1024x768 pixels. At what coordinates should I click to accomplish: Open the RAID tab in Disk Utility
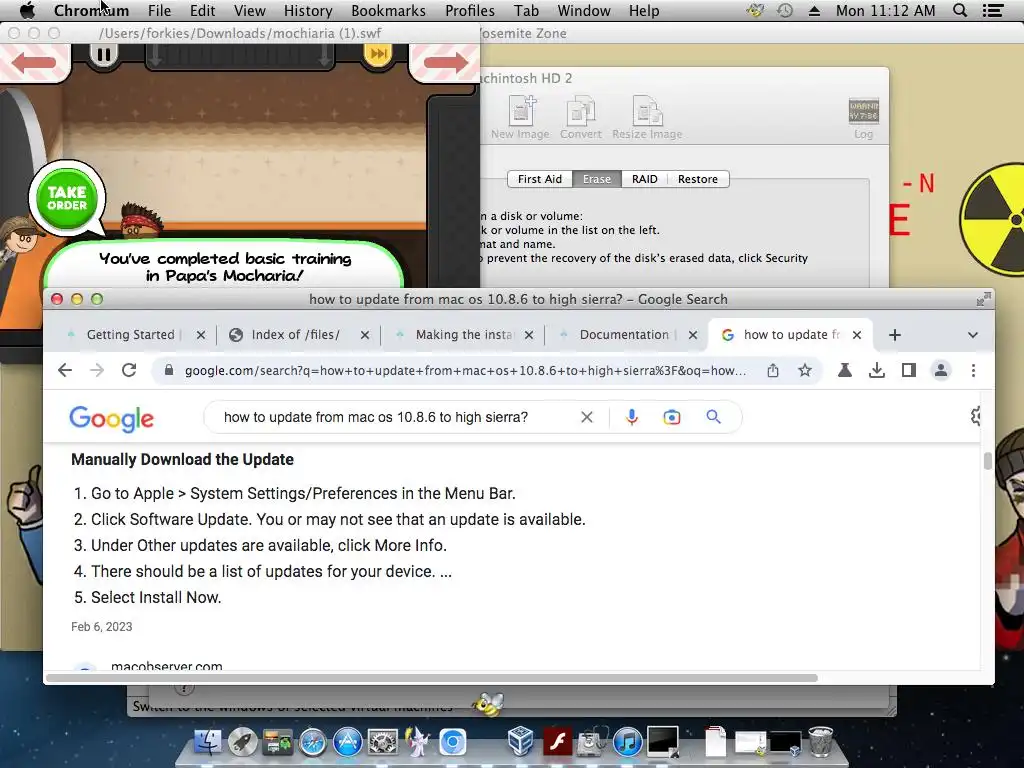coord(645,179)
